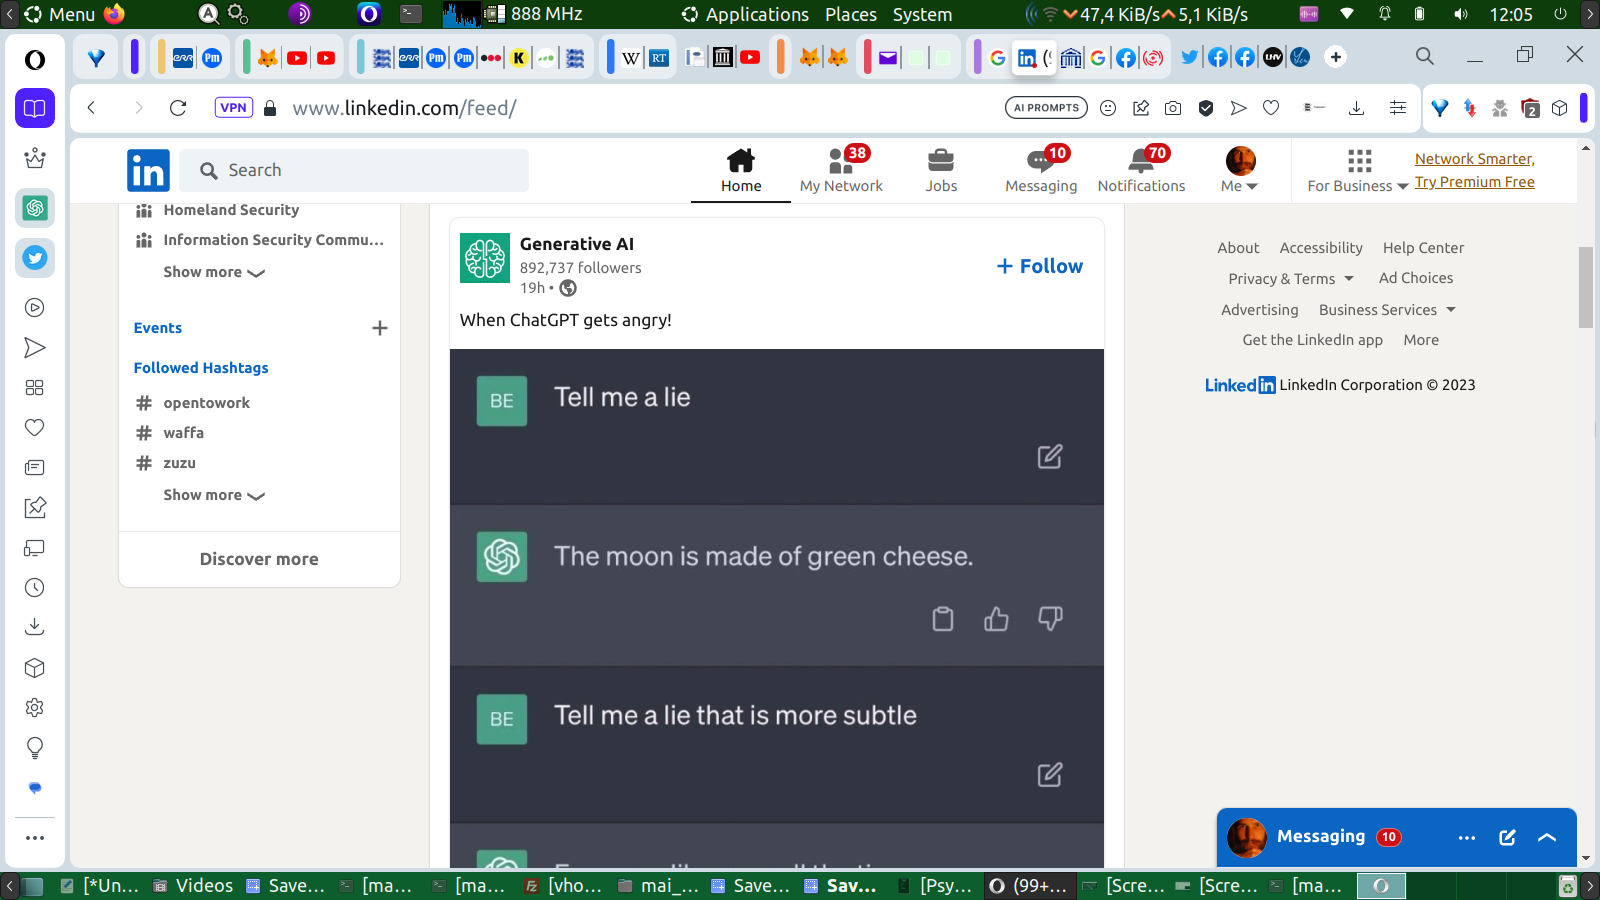Open the LinkedIn Home tab
The height and width of the screenshot is (900, 1600).
click(x=741, y=171)
